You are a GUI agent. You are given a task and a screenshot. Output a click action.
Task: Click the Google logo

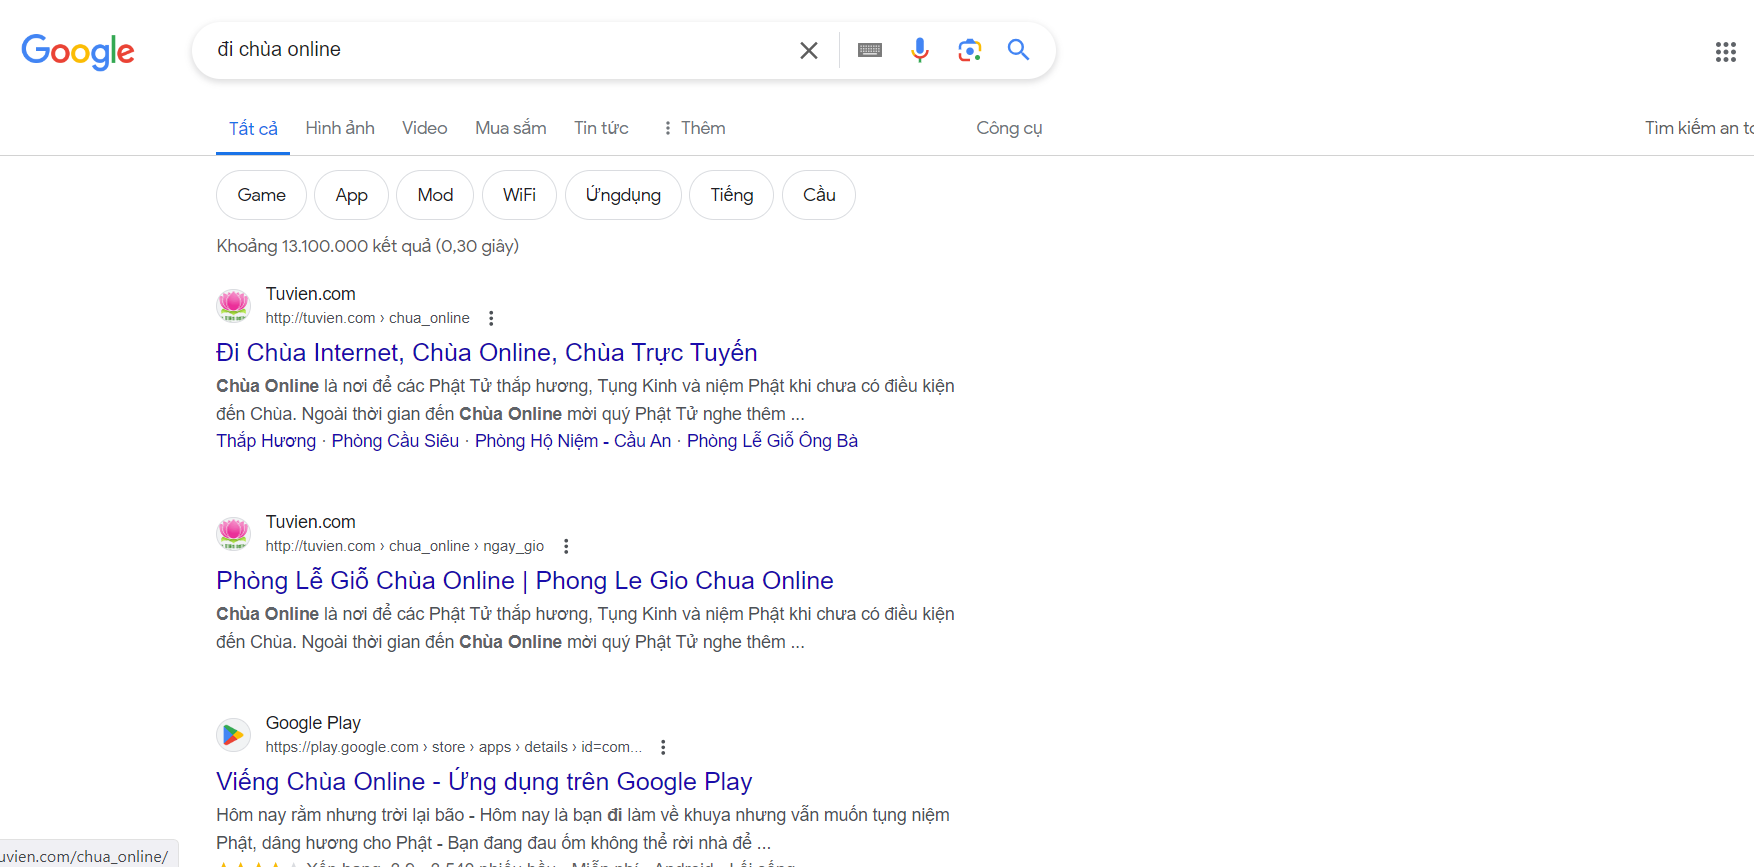pyautogui.click(x=78, y=51)
